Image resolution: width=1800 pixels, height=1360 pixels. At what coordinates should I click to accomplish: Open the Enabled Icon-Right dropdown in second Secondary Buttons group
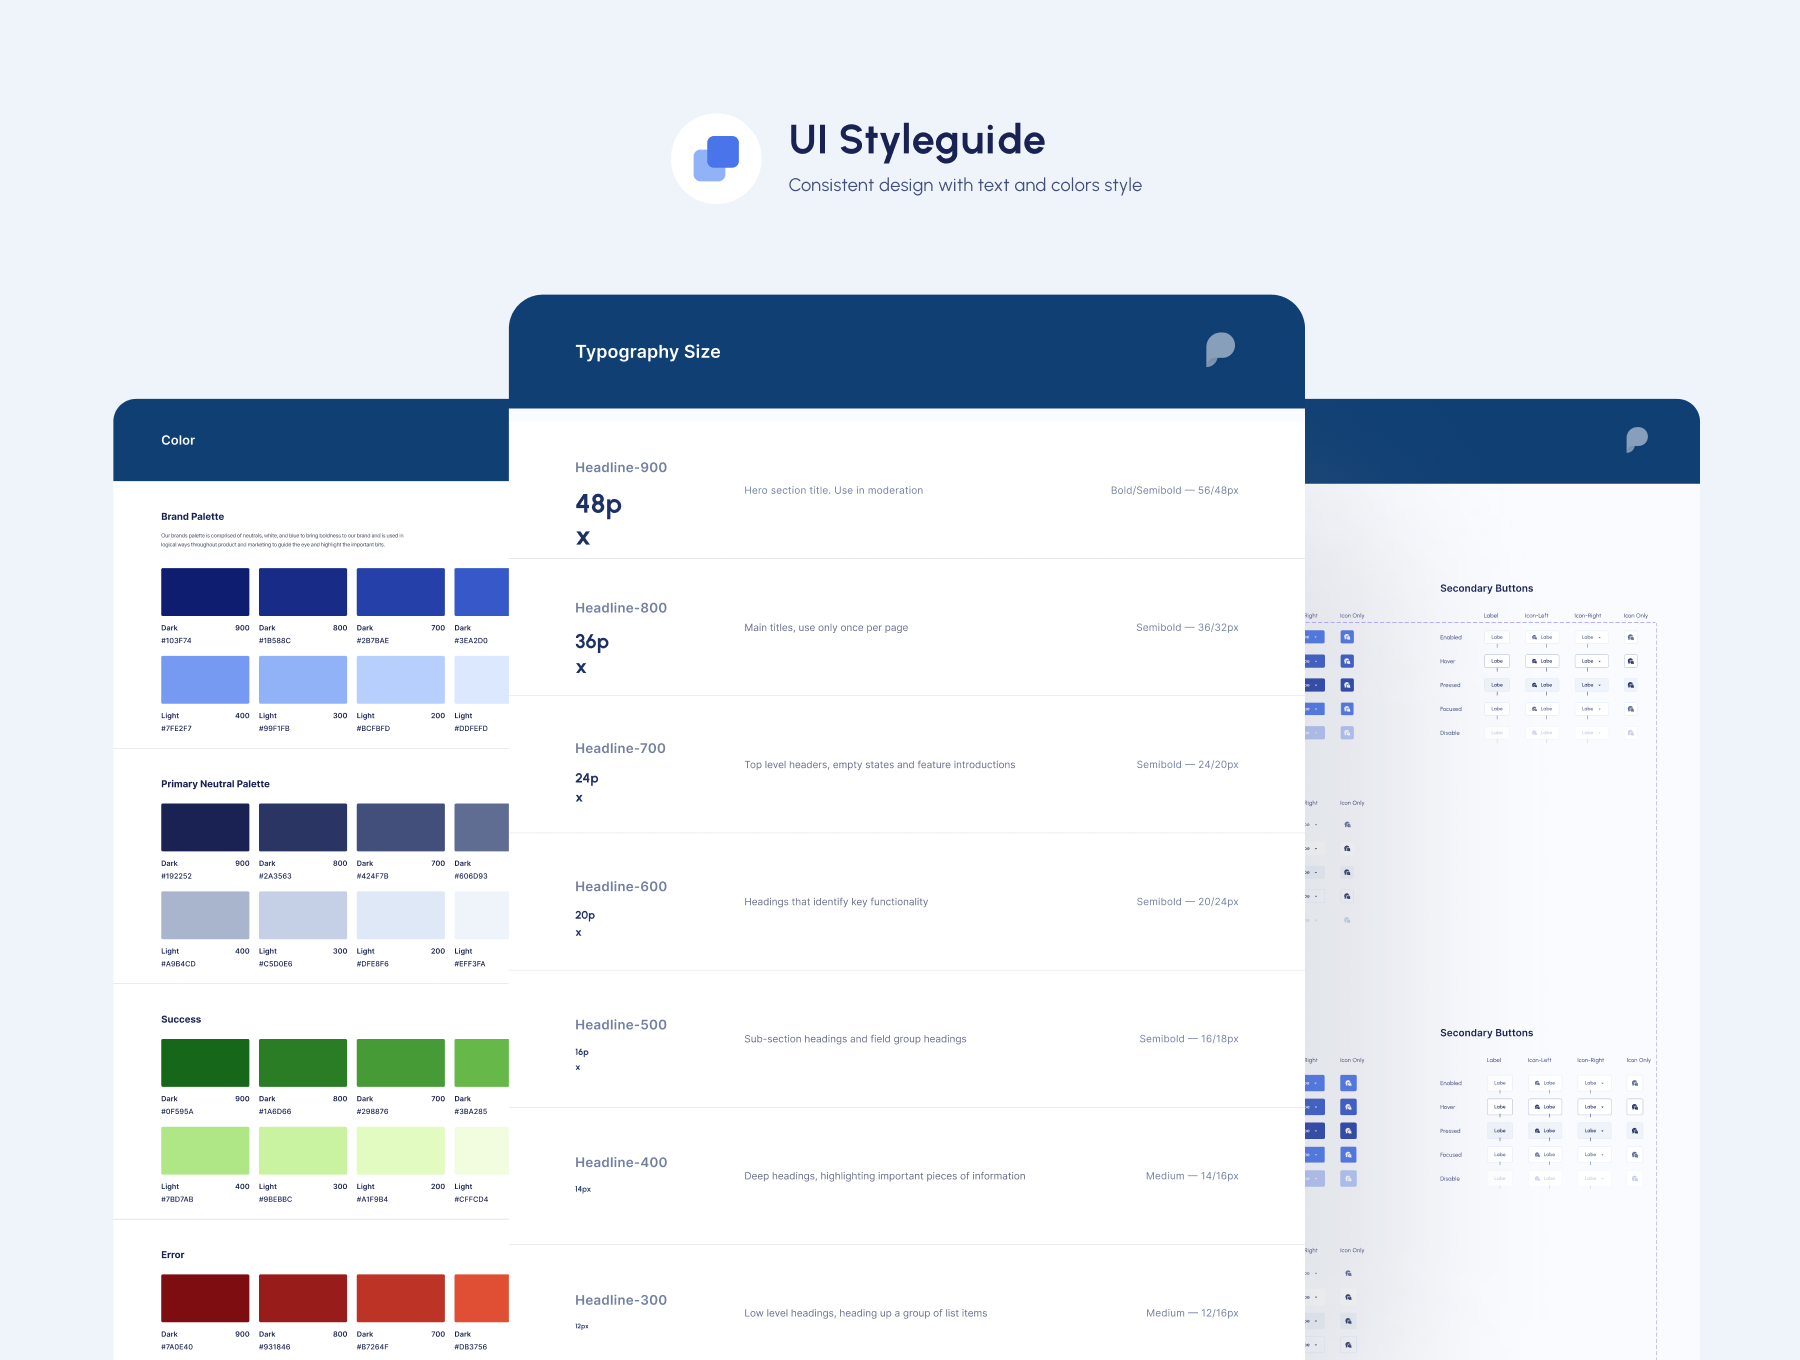click(1594, 1083)
